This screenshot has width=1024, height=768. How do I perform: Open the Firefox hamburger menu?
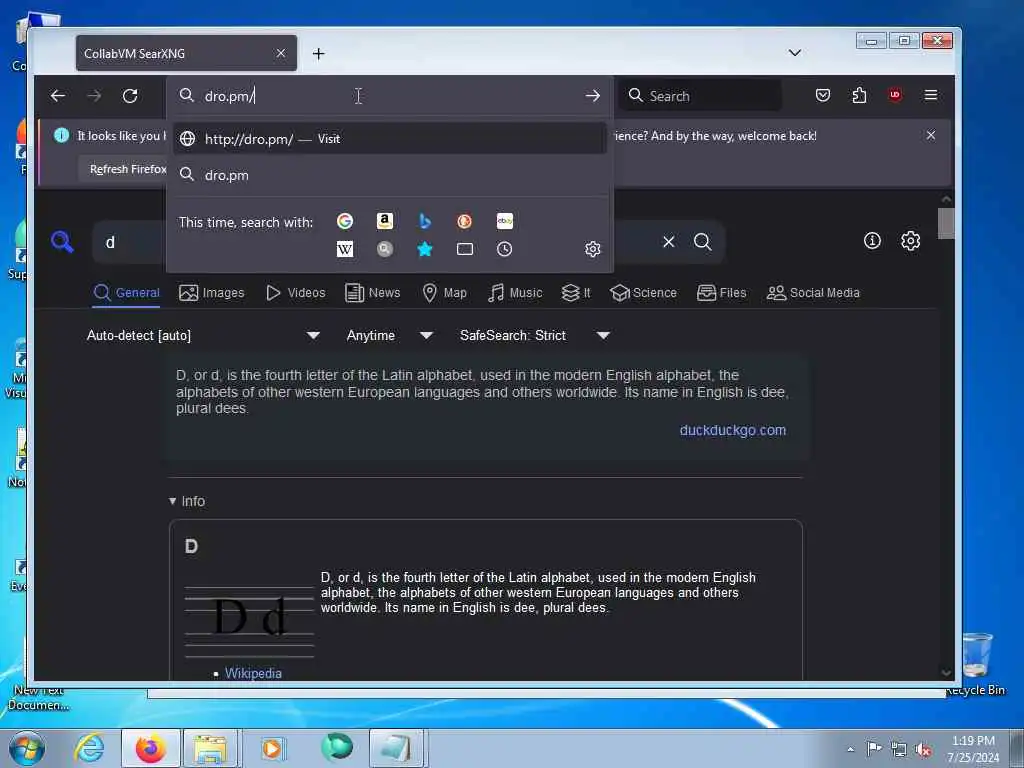[x=931, y=95]
